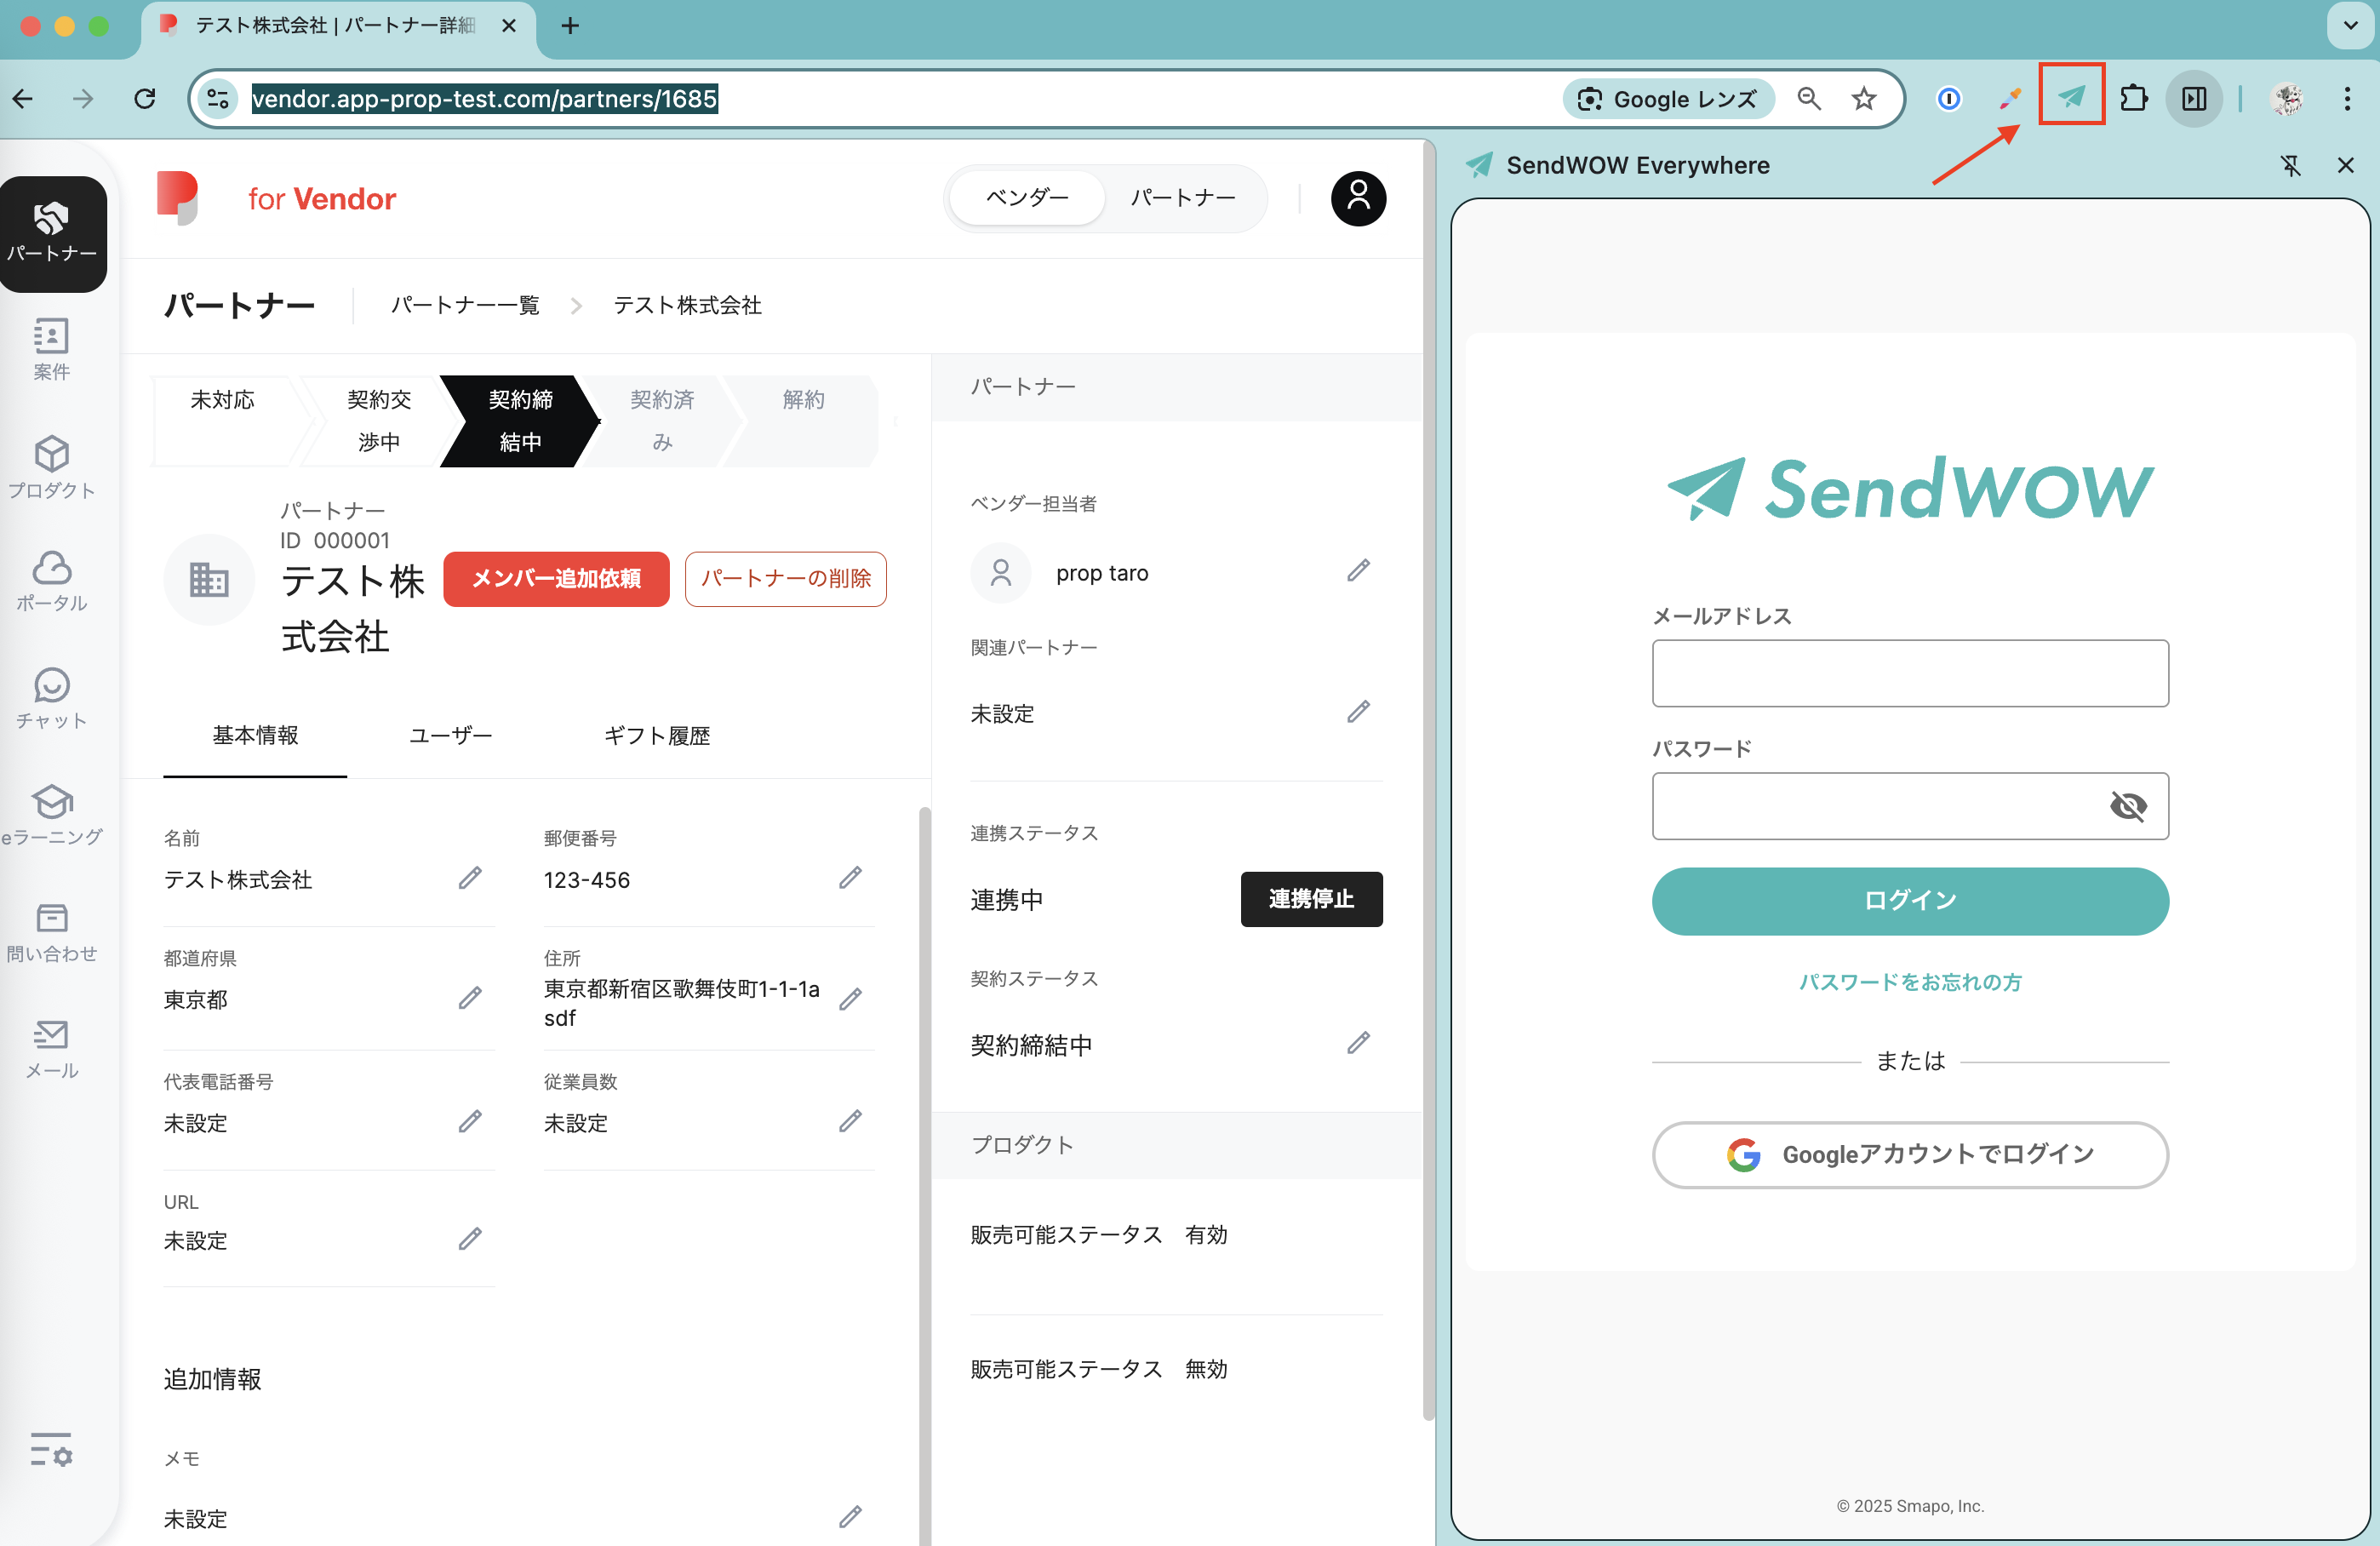Click the user account avatar icon

(x=1358, y=198)
